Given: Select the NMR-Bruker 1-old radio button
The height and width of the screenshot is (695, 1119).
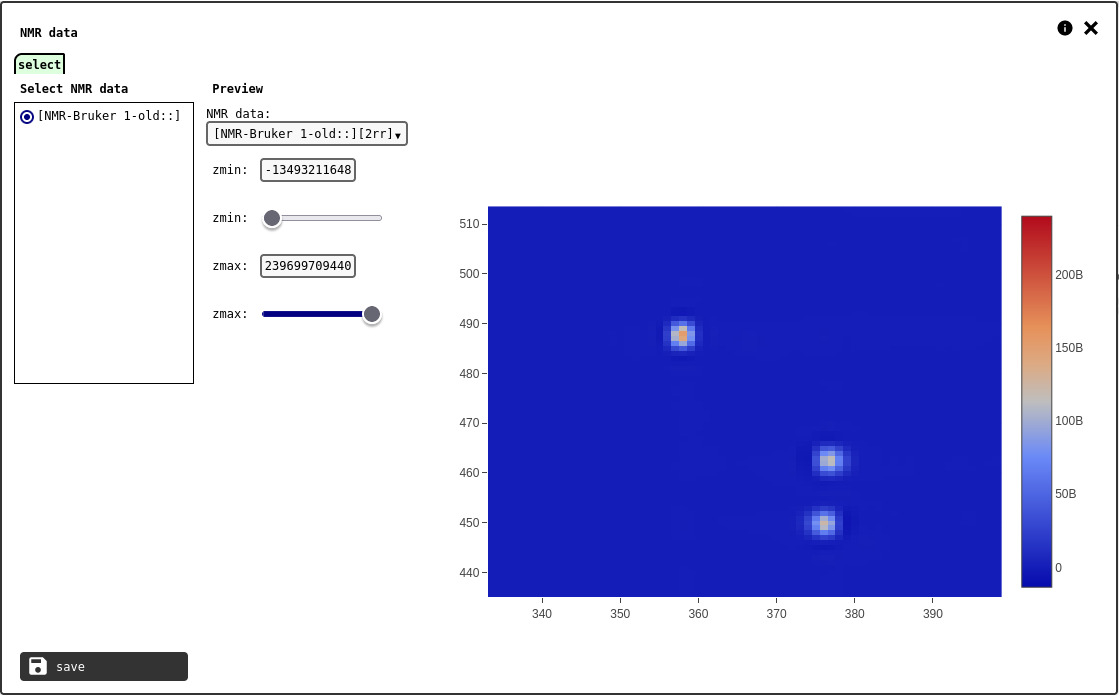Looking at the screenshot, I should pyautogui.click(x=27, y=117).
